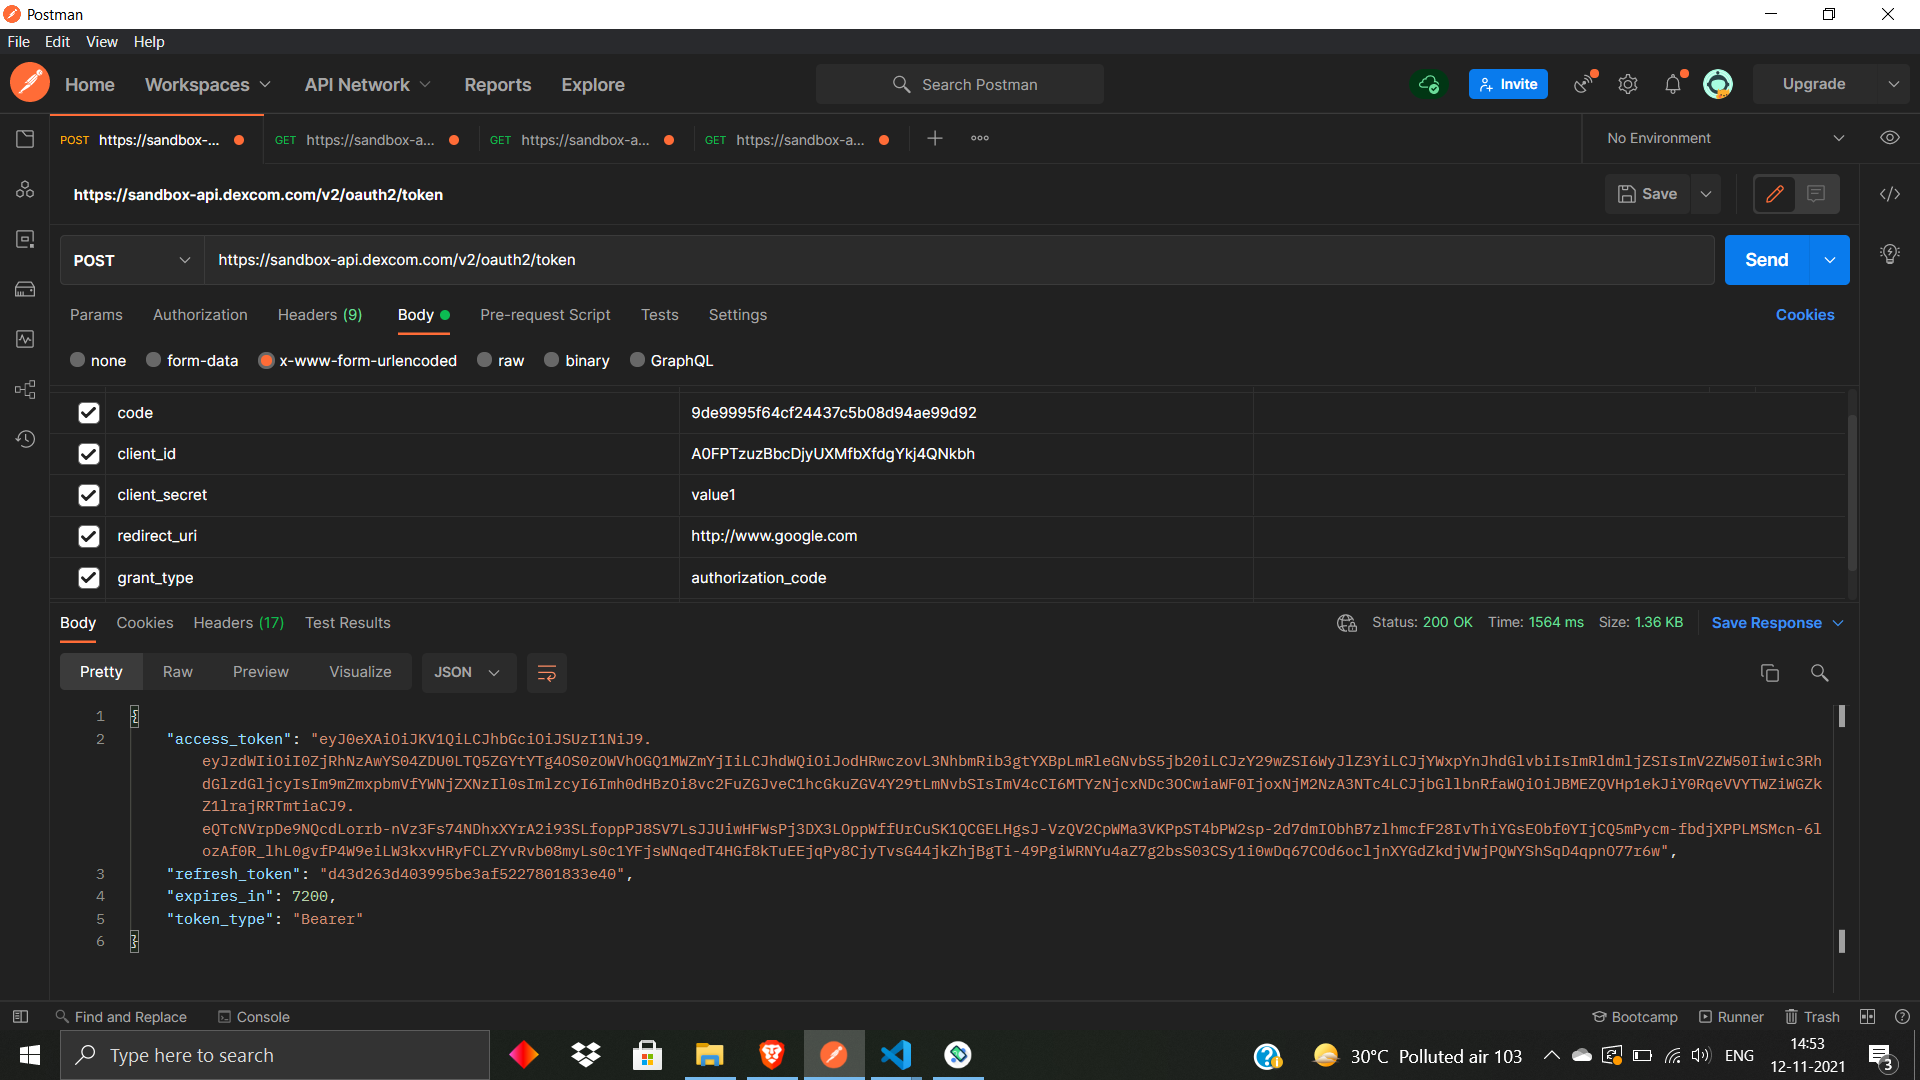Open help icon in status bar

coord(1902,1017)
